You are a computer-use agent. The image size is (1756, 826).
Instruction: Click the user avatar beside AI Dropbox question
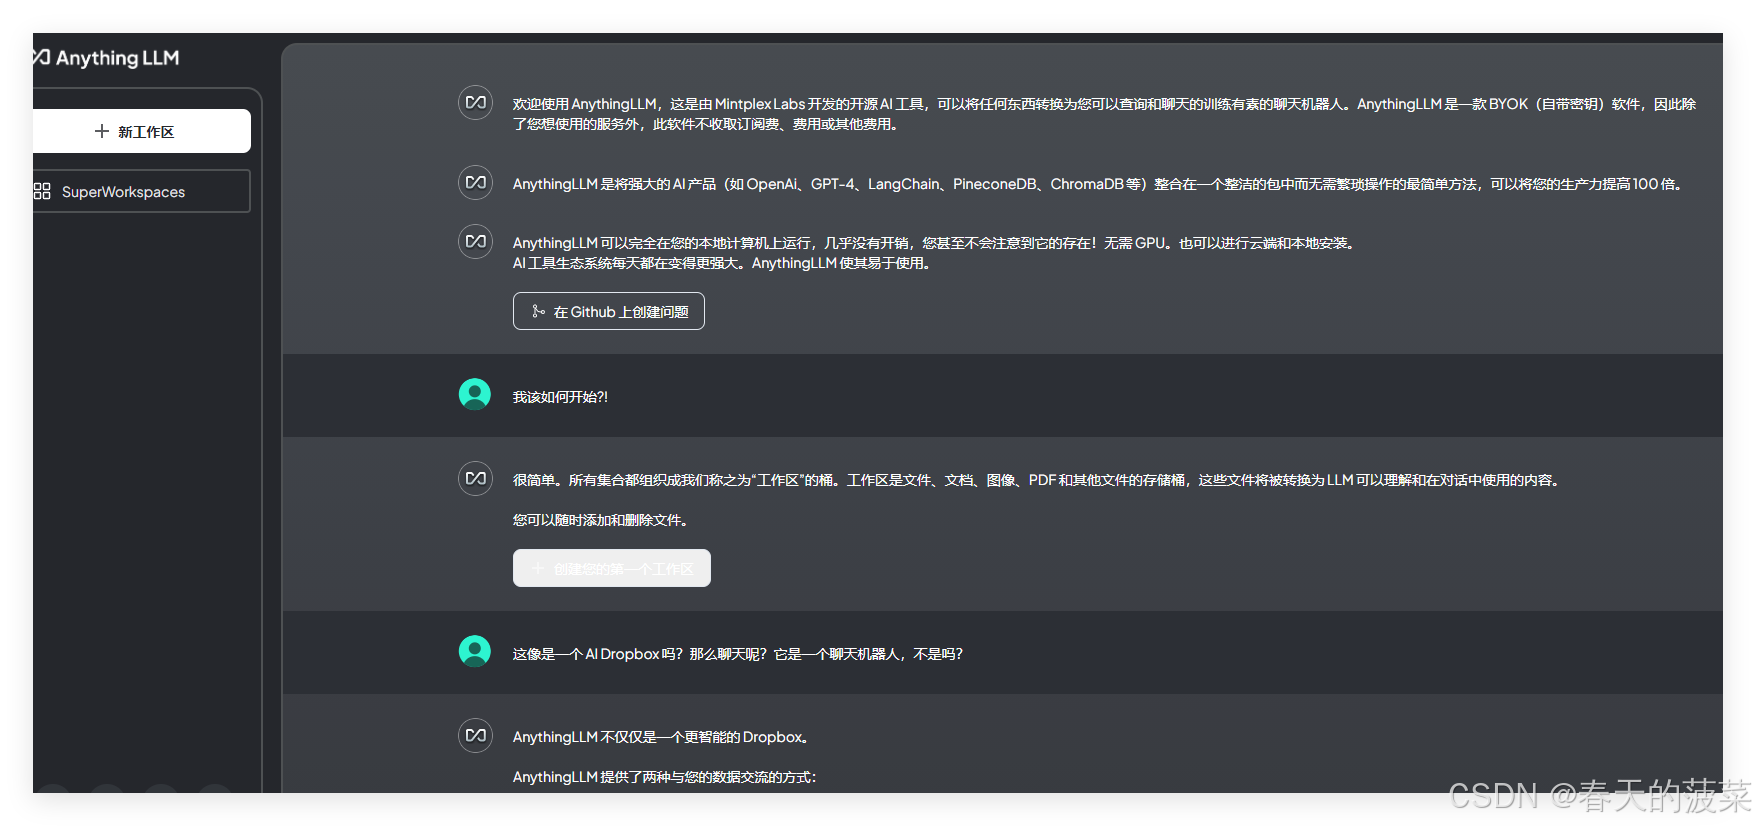475,651
